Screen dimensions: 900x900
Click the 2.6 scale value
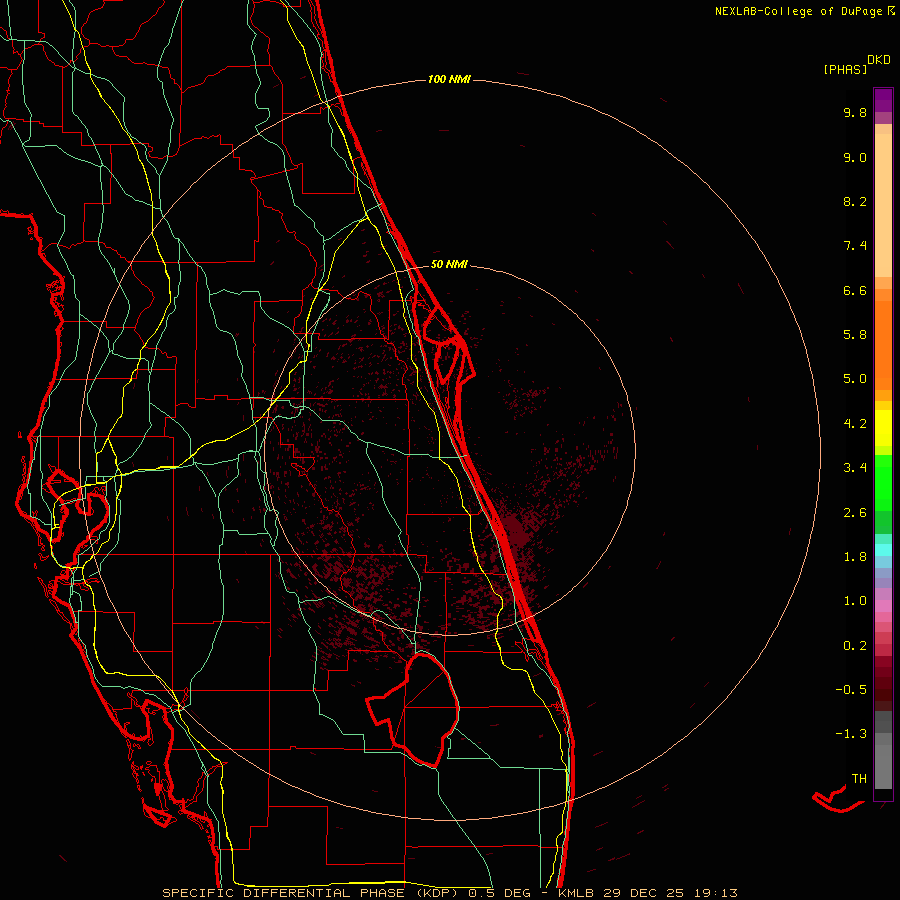click(x=855, y=513)
